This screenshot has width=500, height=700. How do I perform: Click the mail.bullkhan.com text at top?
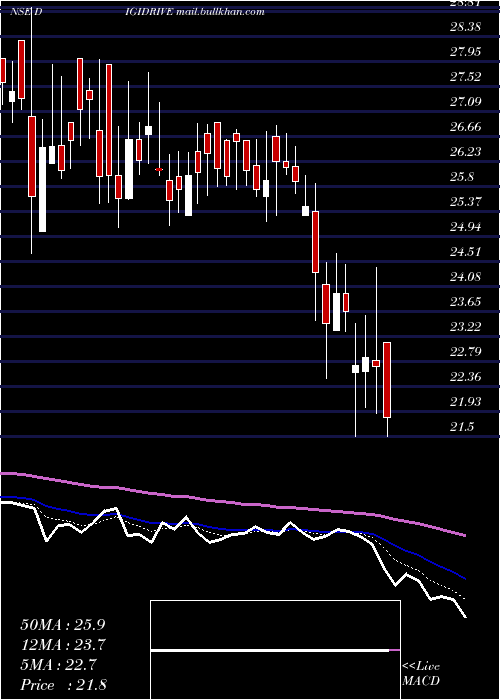coord(221,12)
